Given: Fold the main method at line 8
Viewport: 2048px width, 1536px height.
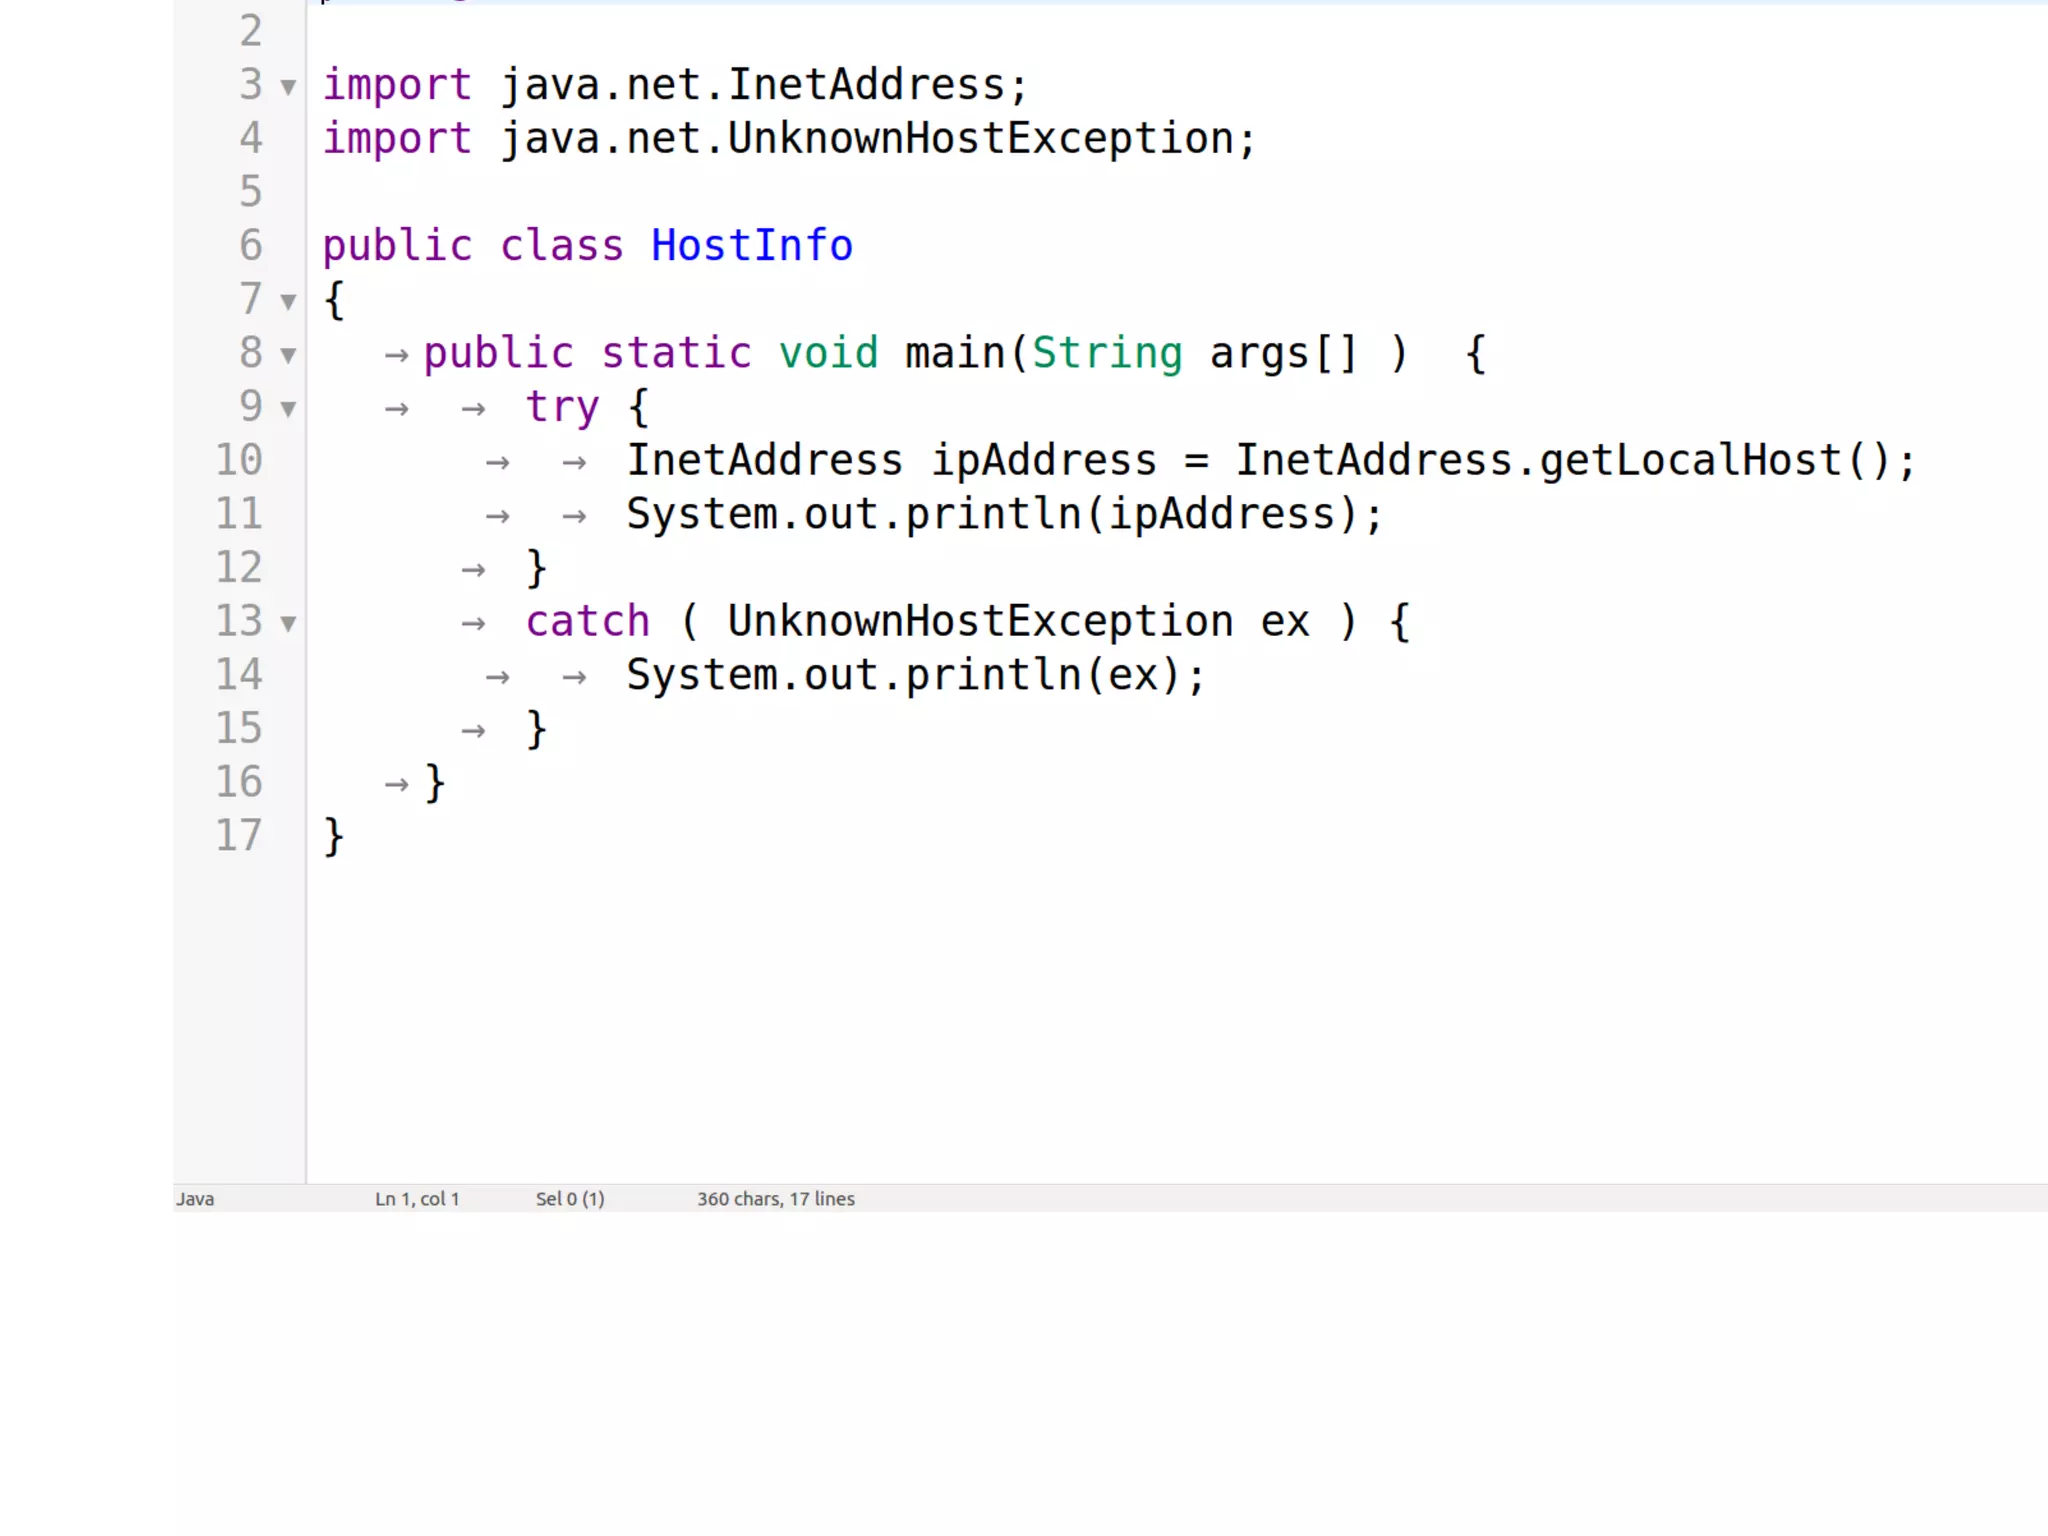Looking at the screenshot, I should [x=288, y=355].
